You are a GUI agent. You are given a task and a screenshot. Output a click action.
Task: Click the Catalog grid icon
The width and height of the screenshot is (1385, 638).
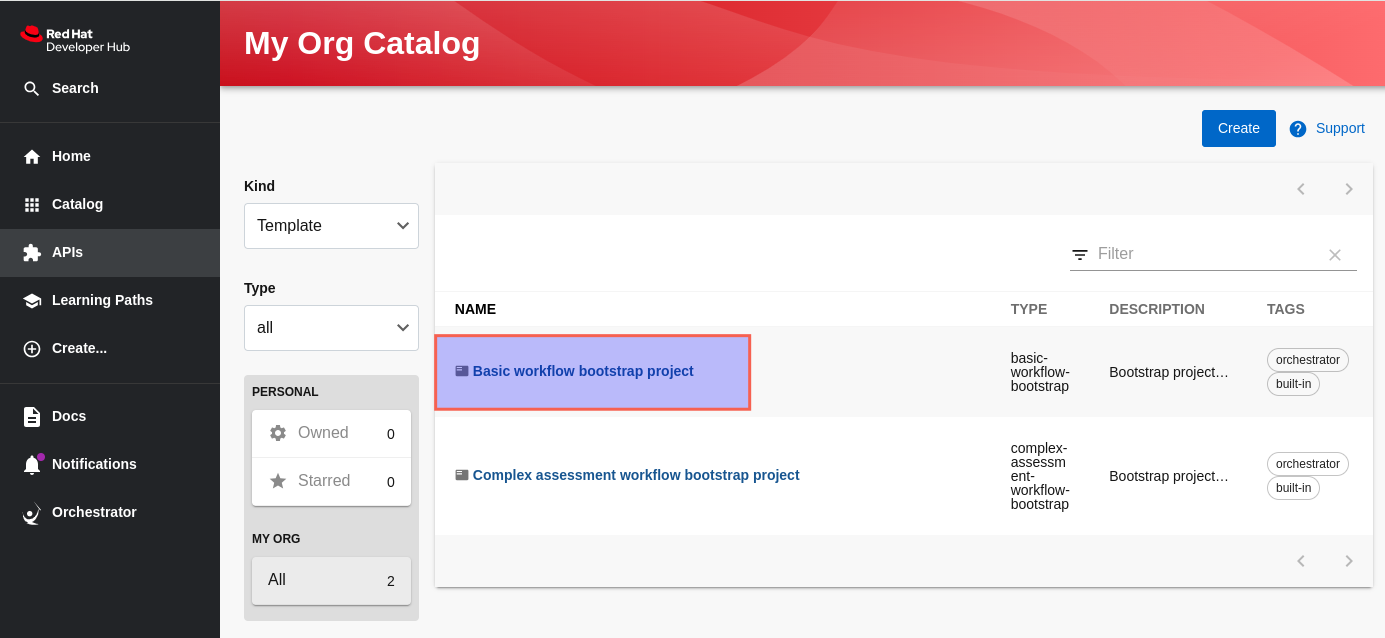pos(32,205)
